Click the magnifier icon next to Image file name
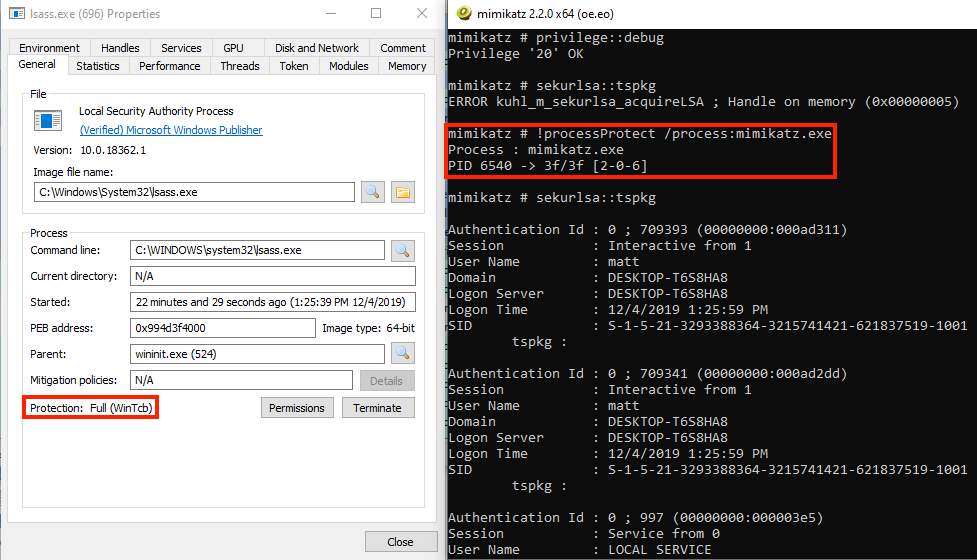 click(x=373, y=192)
